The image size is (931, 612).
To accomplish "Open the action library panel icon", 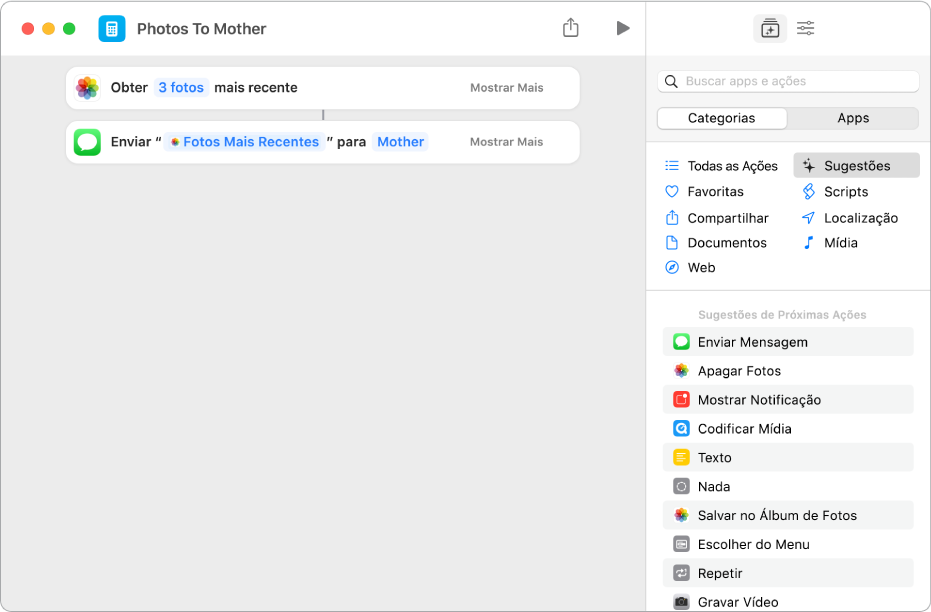I will [769, 29].
